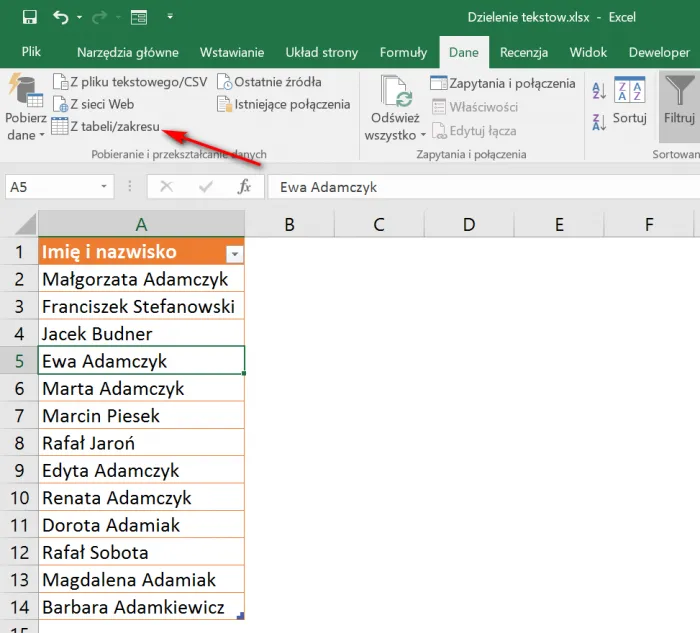Open the Wstawianie ribbon tab
700x633 pixels.
(x=231, y=52)
